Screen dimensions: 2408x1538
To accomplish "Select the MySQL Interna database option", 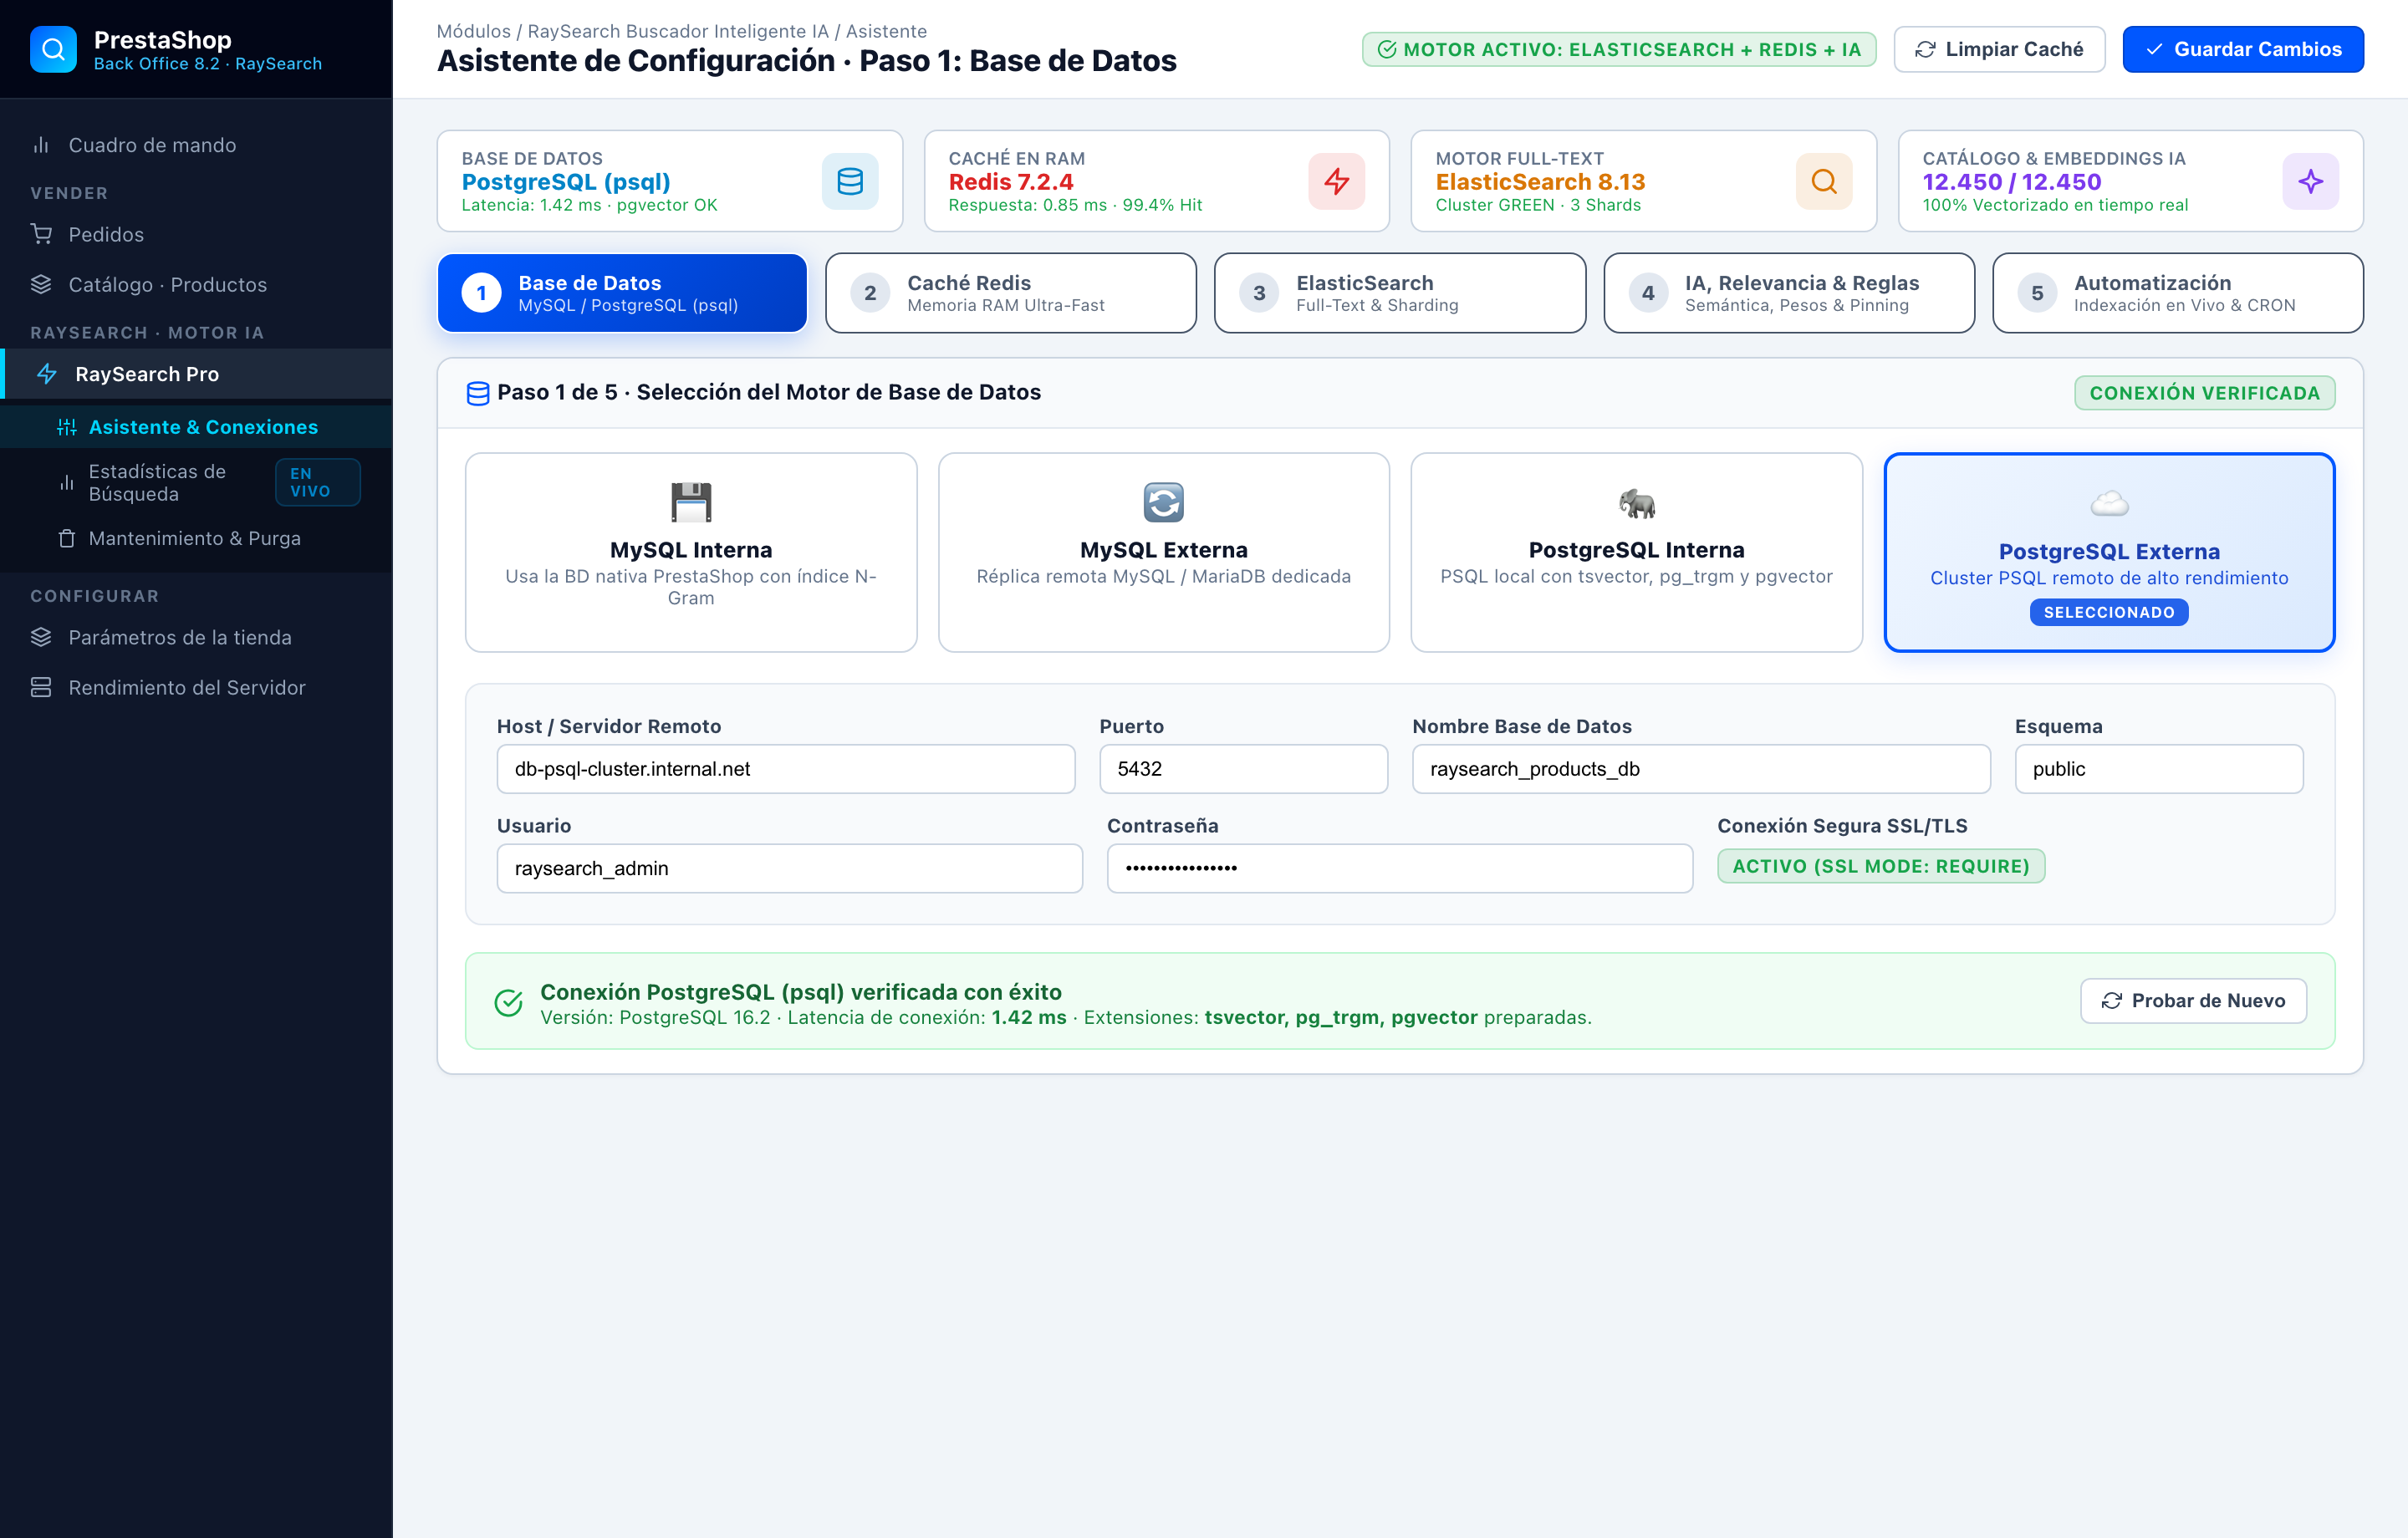I will click(x=691, y=552).
